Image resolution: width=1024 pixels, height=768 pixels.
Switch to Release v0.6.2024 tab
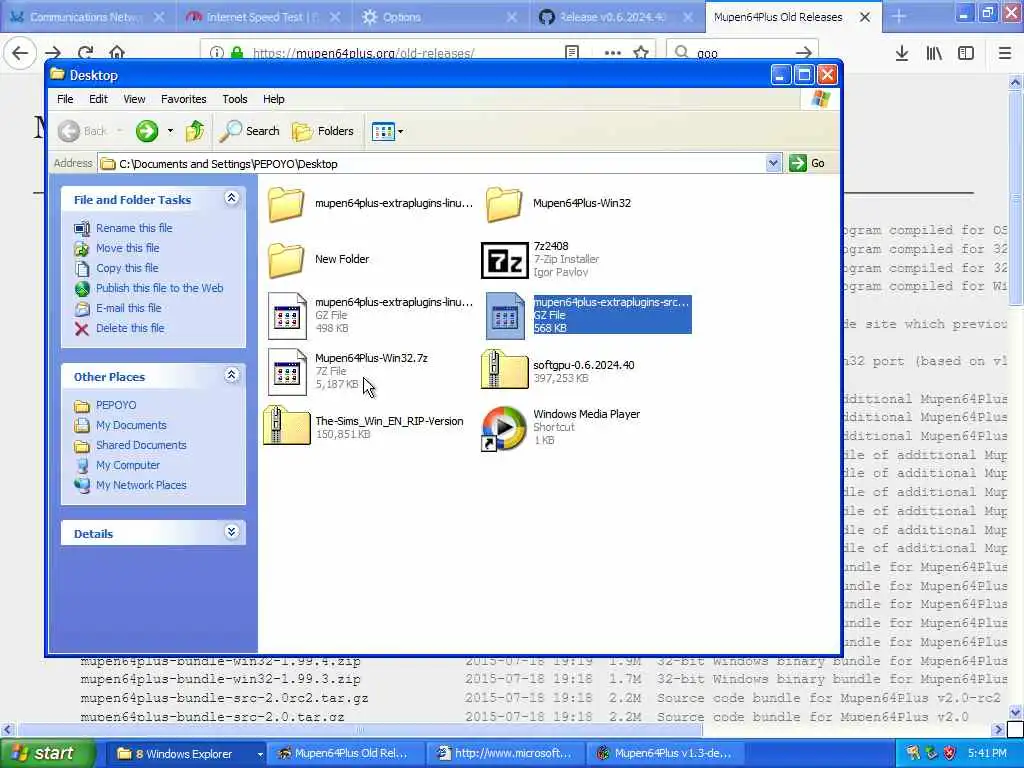click(x=617, y=17)
